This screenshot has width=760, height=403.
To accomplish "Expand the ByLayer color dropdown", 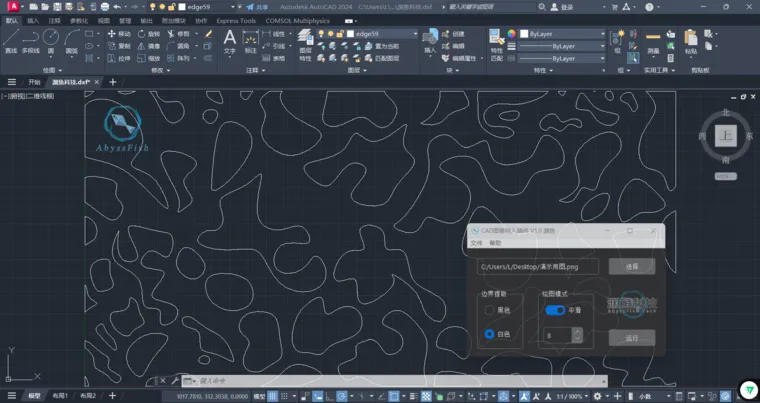I will [x=563, y=34].
